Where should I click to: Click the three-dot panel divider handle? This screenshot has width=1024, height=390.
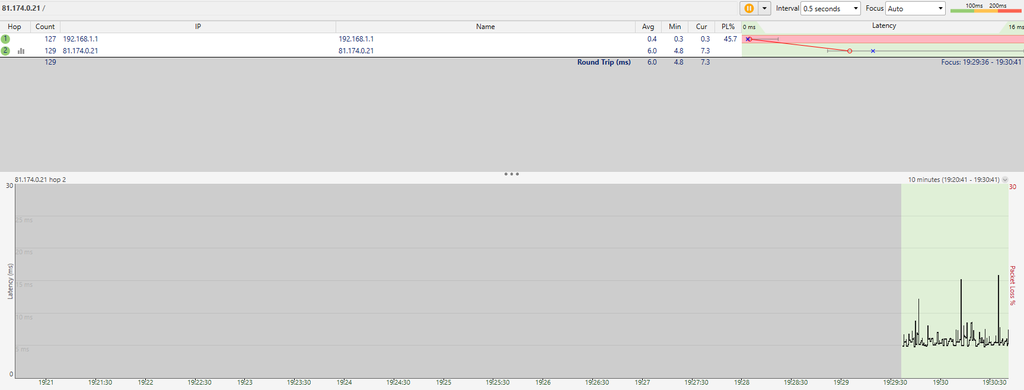511,174
